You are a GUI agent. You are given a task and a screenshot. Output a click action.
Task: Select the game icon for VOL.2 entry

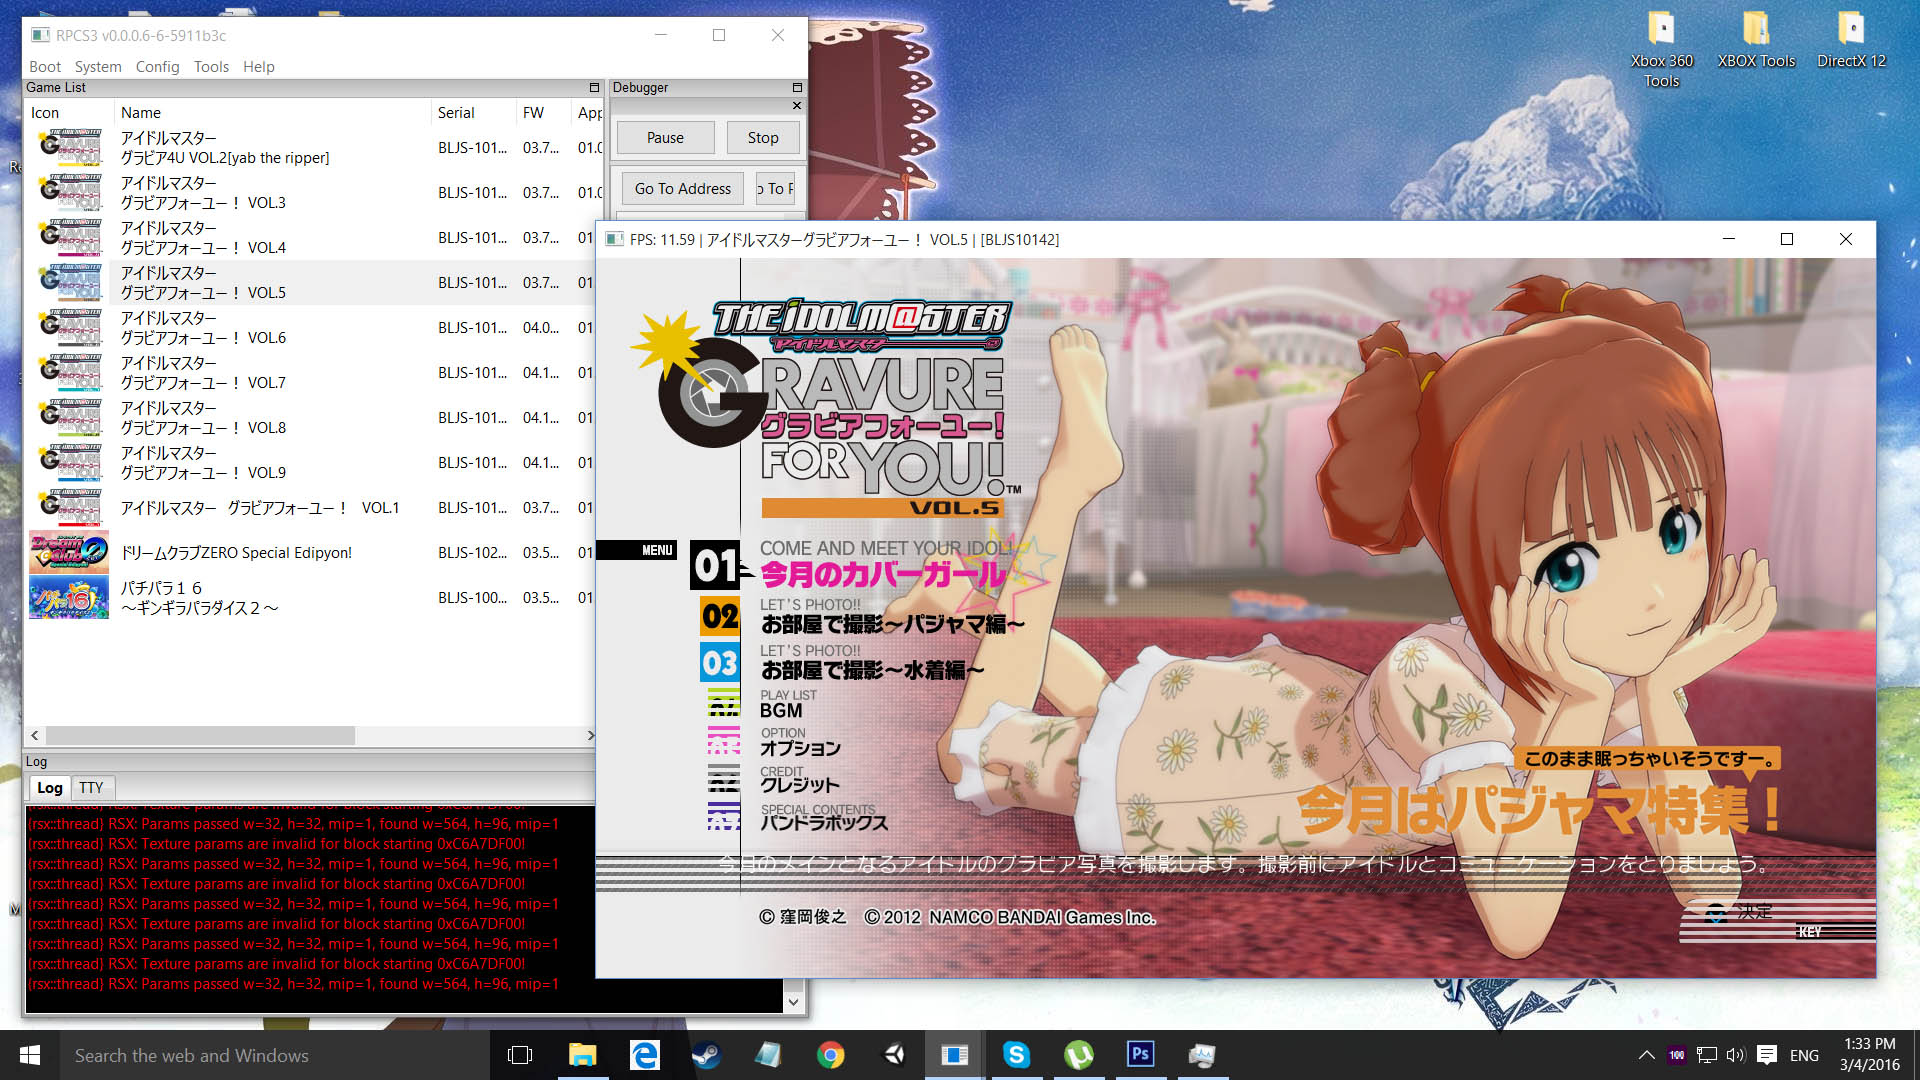click(x=69, y=147)
